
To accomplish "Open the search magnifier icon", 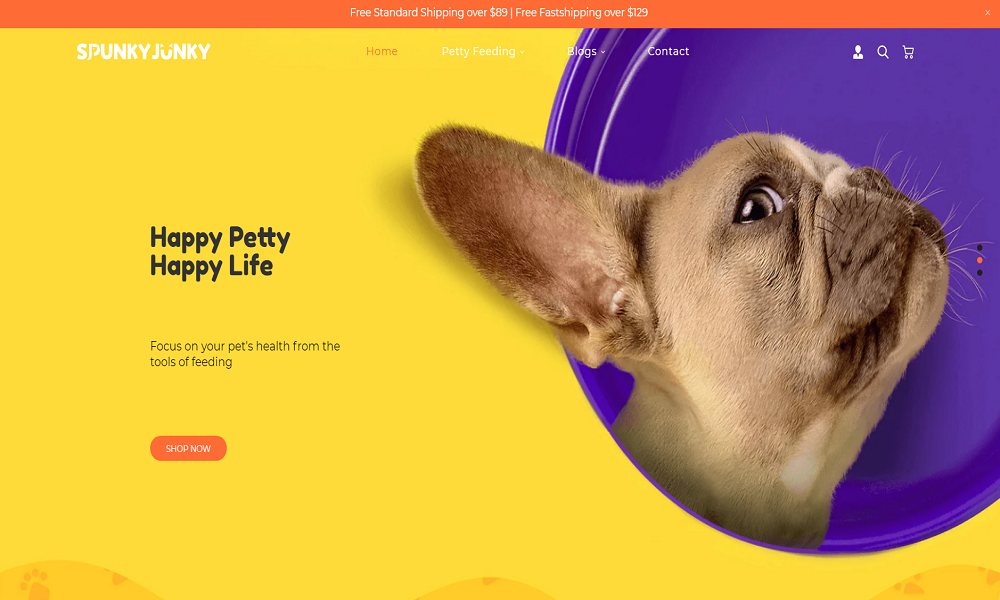I will 883,52.
